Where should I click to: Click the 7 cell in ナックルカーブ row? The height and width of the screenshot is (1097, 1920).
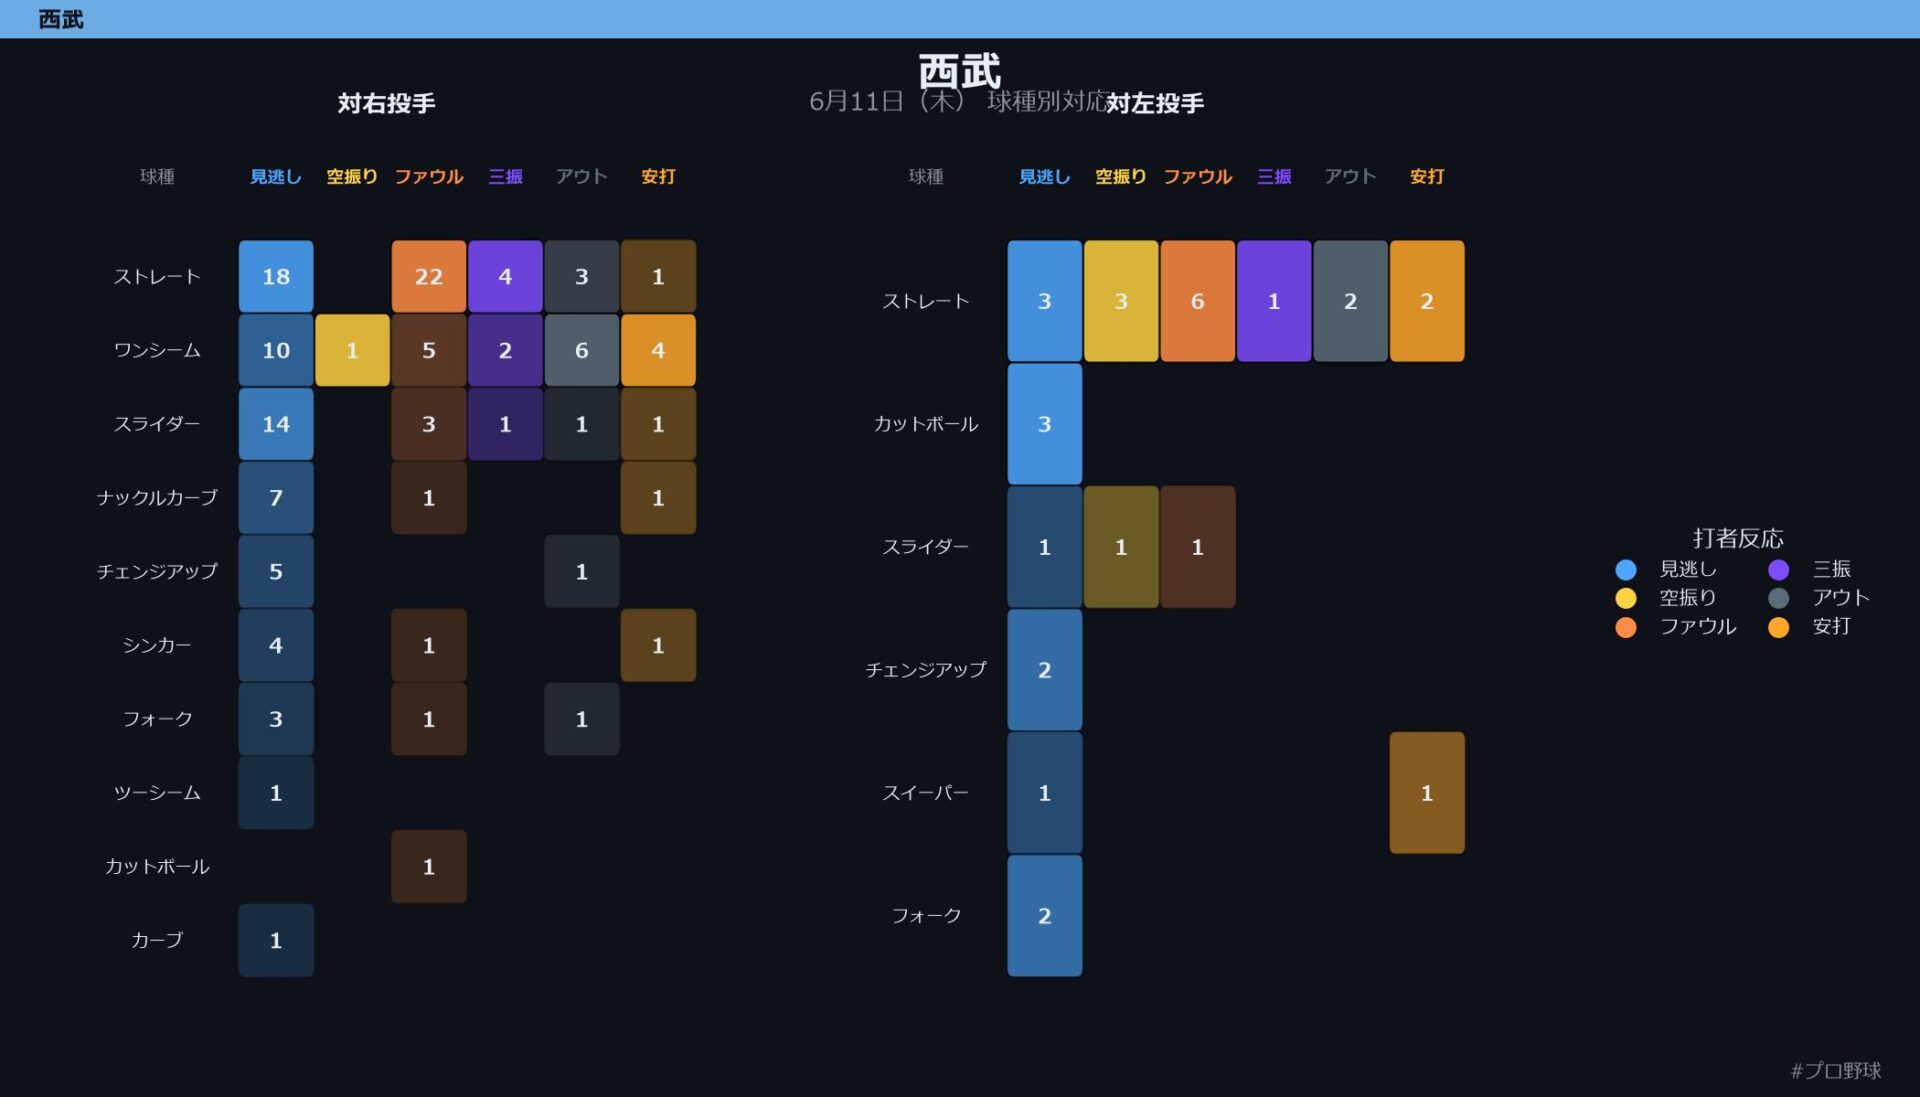(x=276, y=498)
